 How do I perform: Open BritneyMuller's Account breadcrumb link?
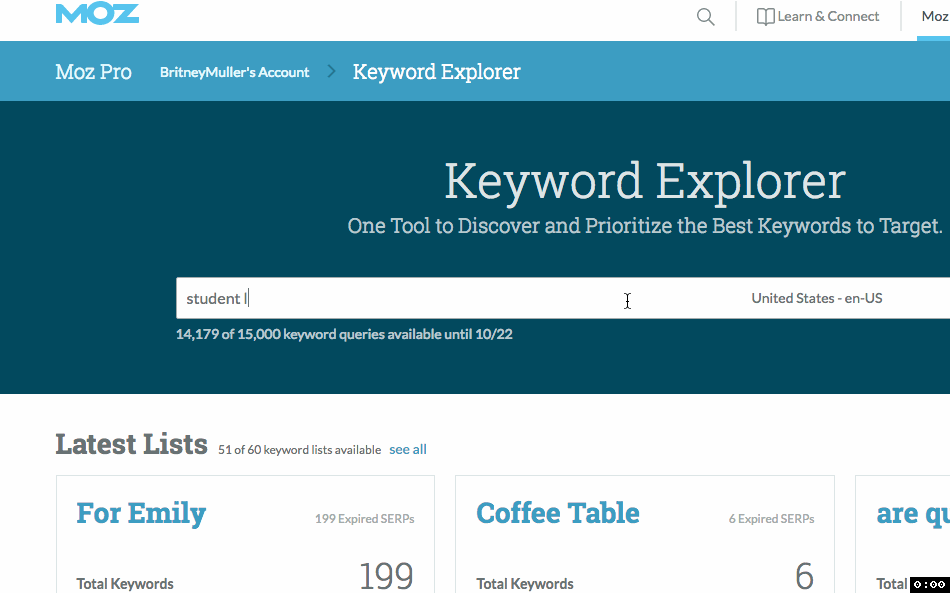click(x=234, y=71)
